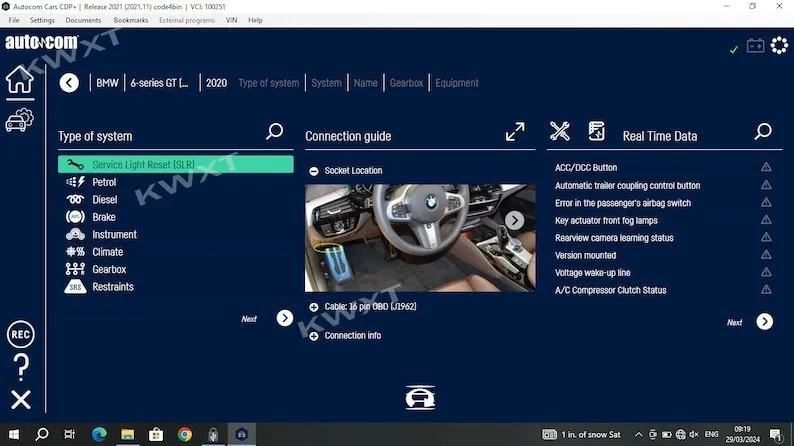Go back with the left arrow button

69,83
